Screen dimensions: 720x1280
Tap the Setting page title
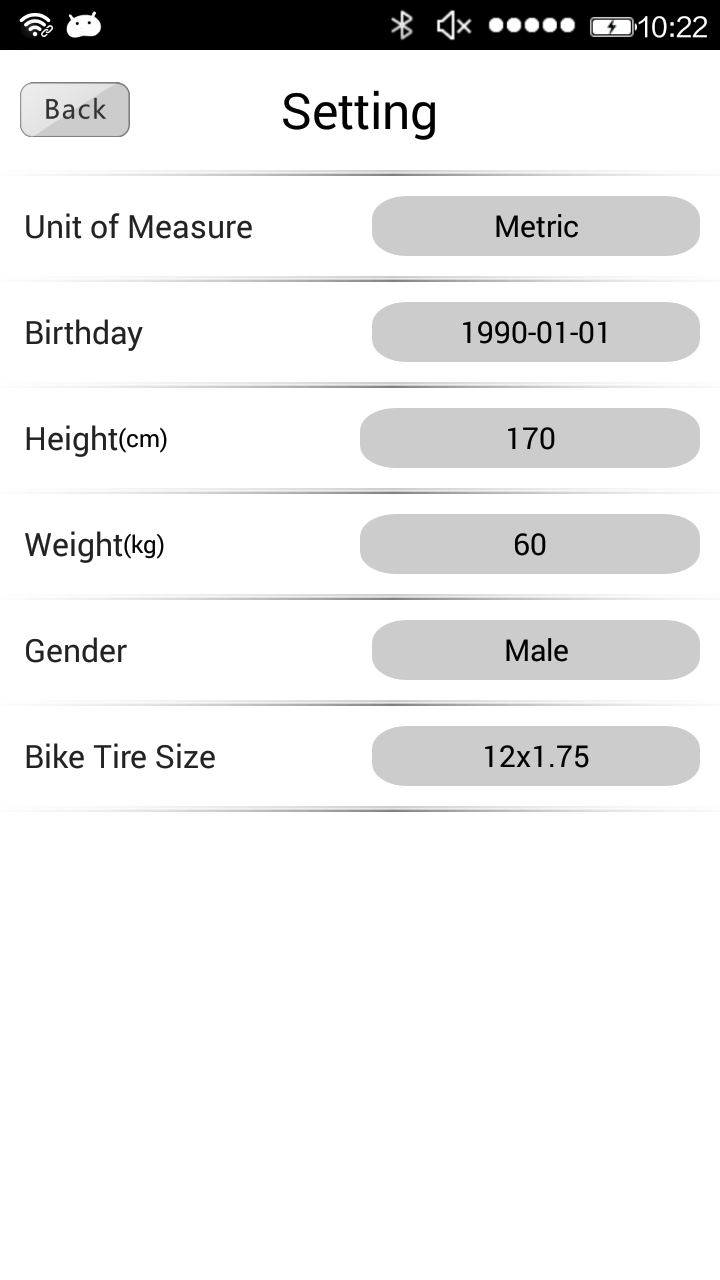point(359,111)
